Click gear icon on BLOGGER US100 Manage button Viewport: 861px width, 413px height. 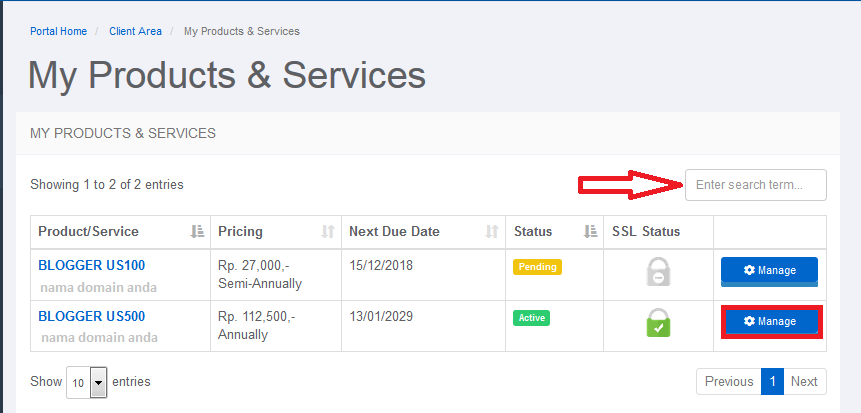click(749, 270)
